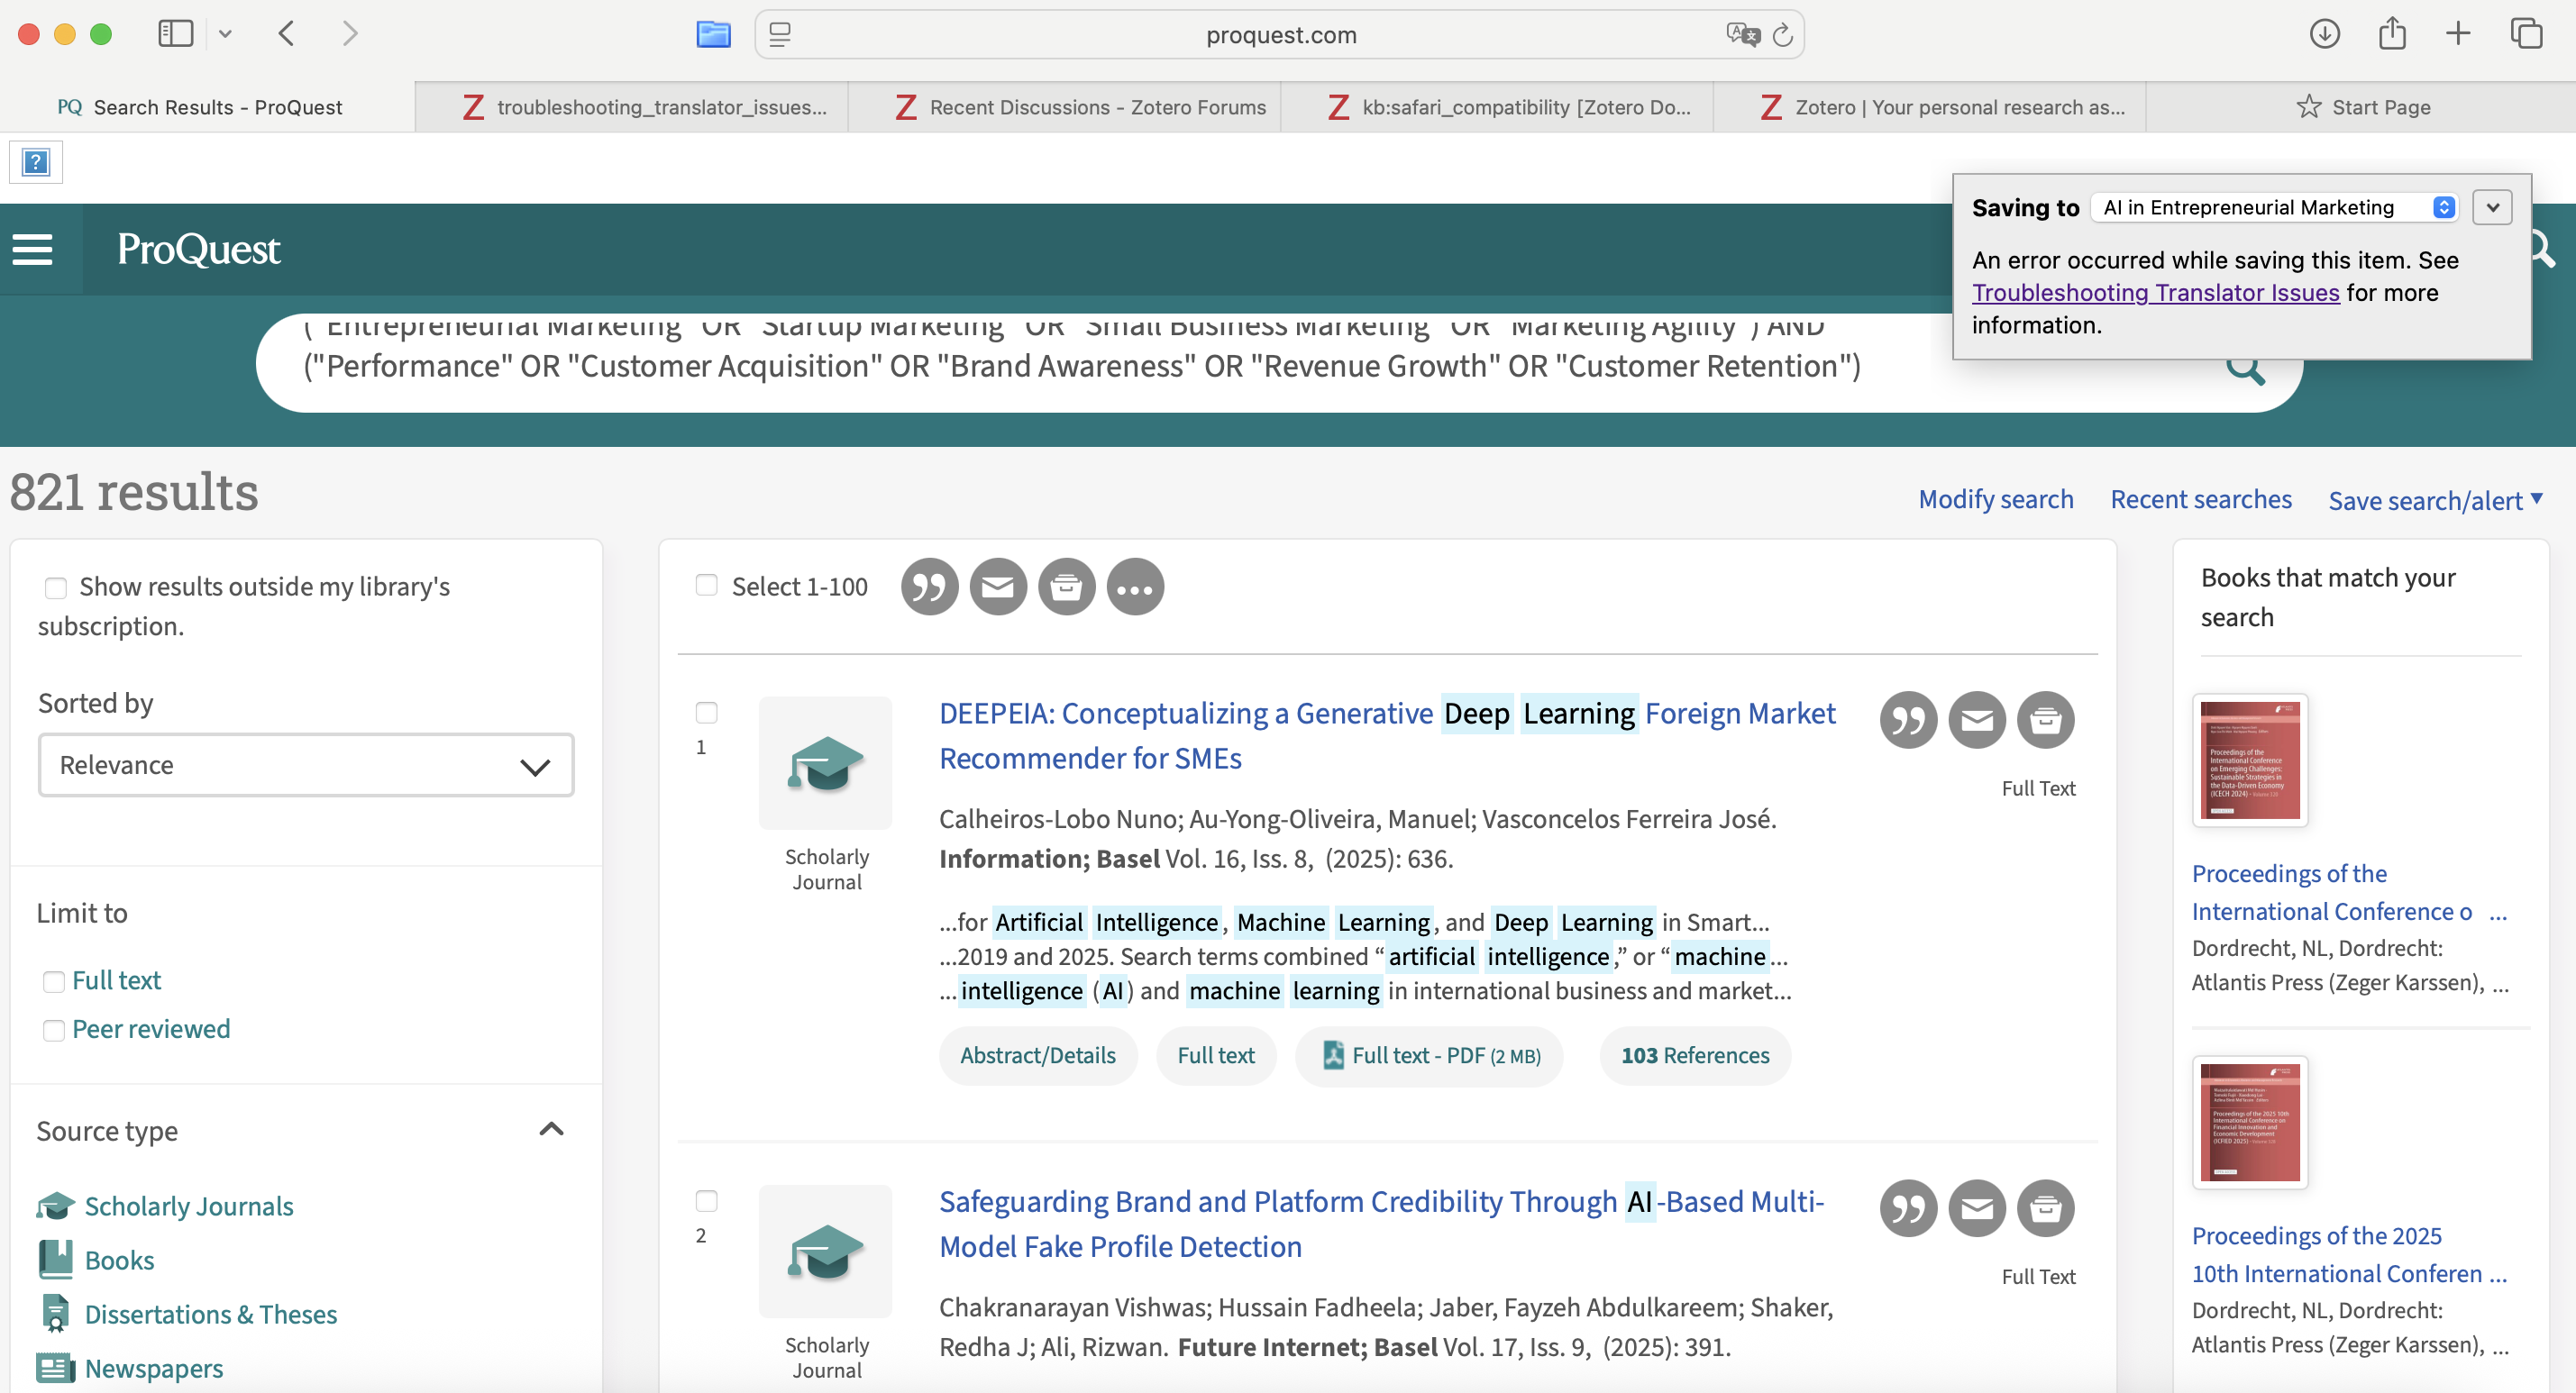Toggle Safari sidebar icon
The image size is (2576, 1393).
[176, 33]
